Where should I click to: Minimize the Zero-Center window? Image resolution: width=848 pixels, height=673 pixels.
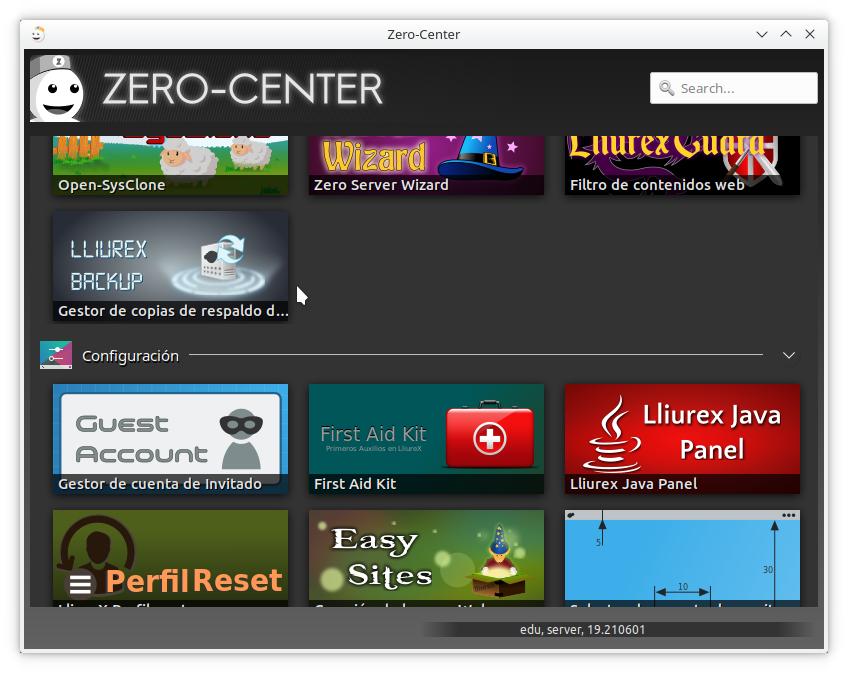pos(761,34)
